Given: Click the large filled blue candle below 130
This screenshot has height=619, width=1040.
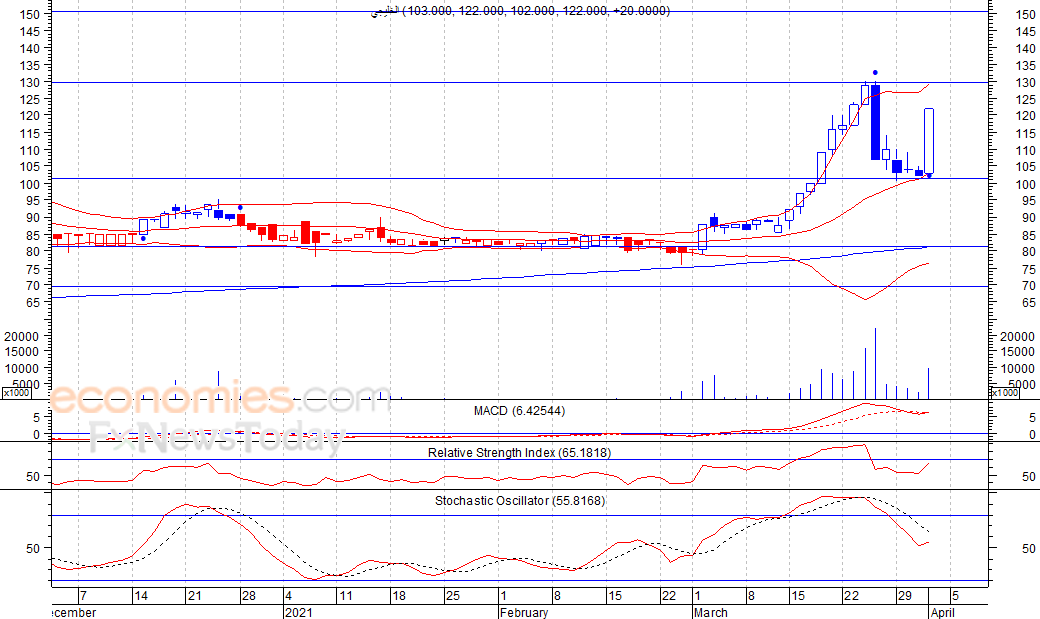Looking at the screenshot, I should pyautogui.click(x=876, y=122).
